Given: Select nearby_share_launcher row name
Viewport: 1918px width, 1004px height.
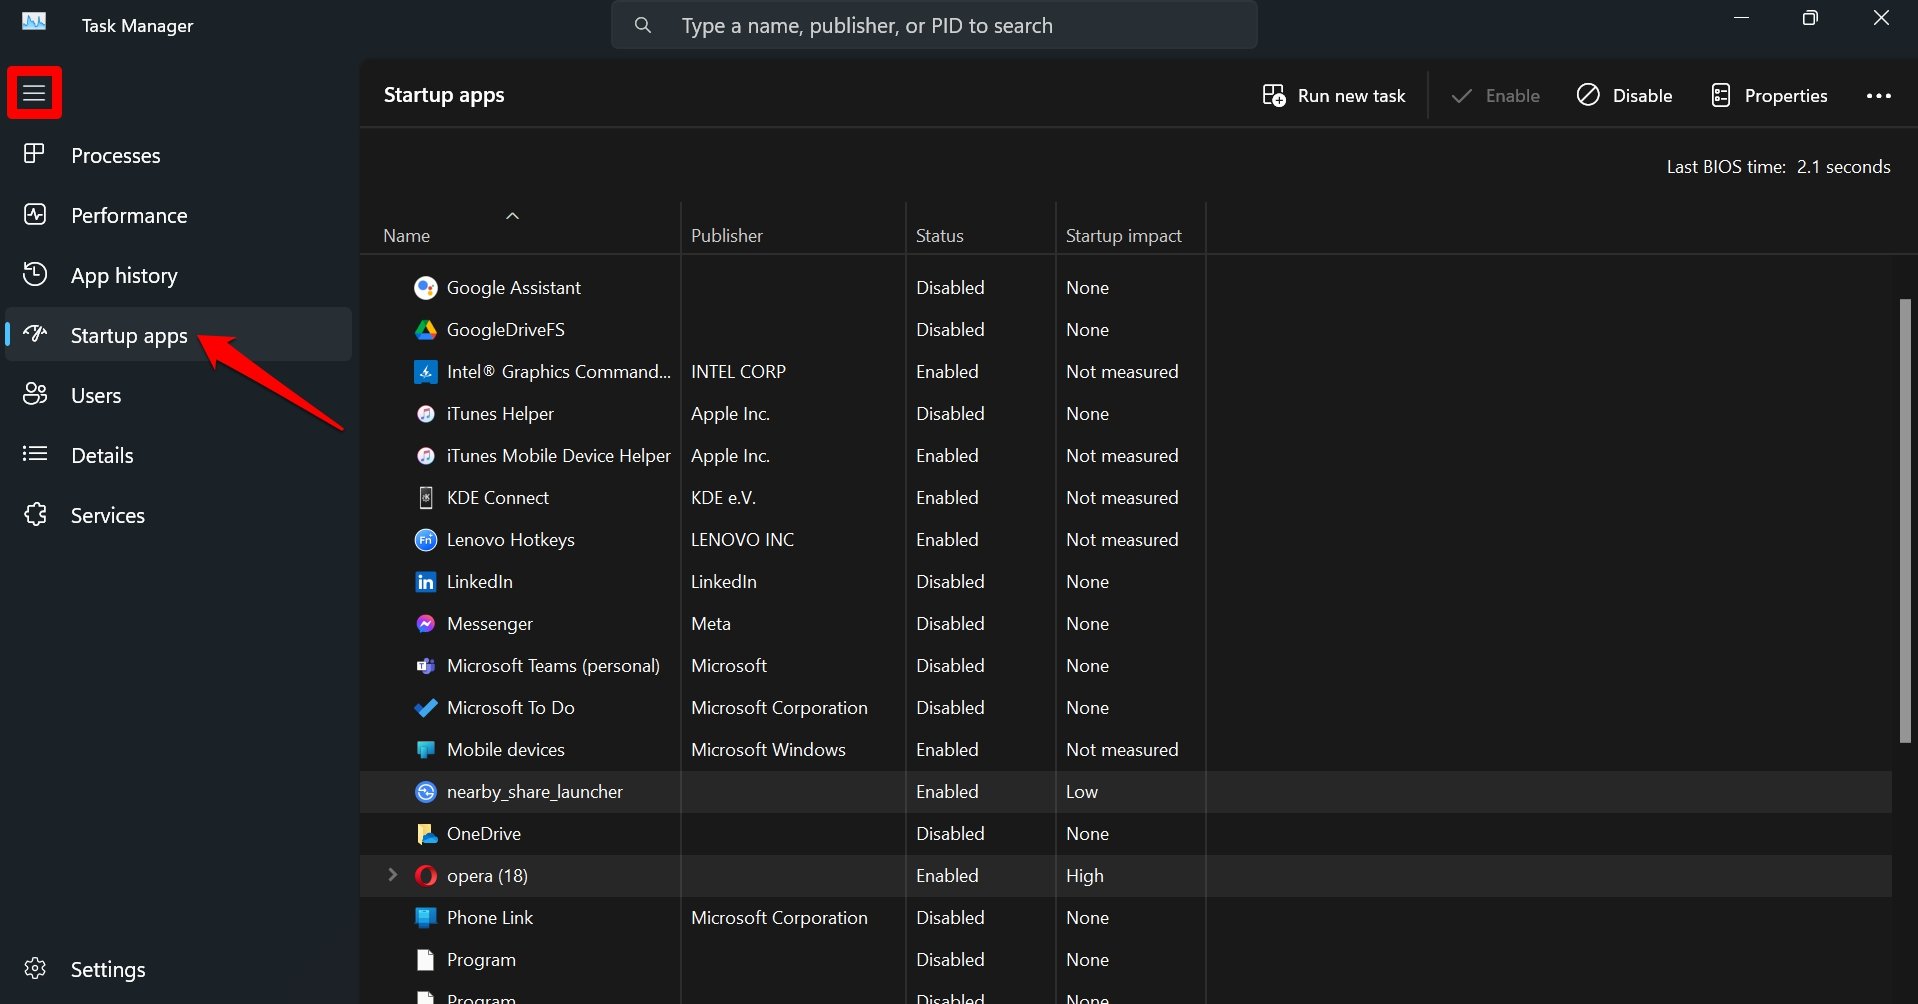Looking at the screenshot, I should tap(534, 792).
